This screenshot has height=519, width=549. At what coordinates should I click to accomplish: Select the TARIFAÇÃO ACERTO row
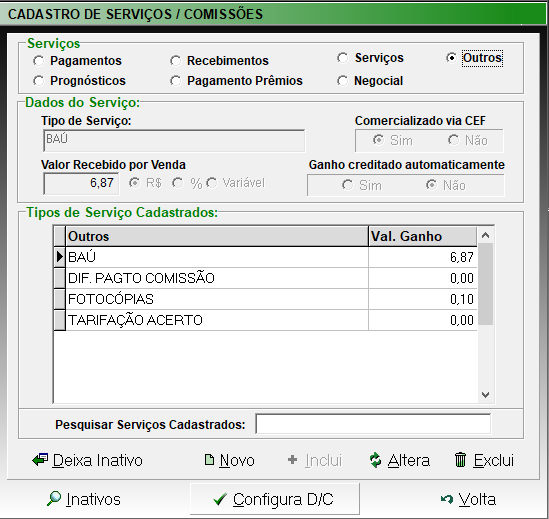coord(265,320)
